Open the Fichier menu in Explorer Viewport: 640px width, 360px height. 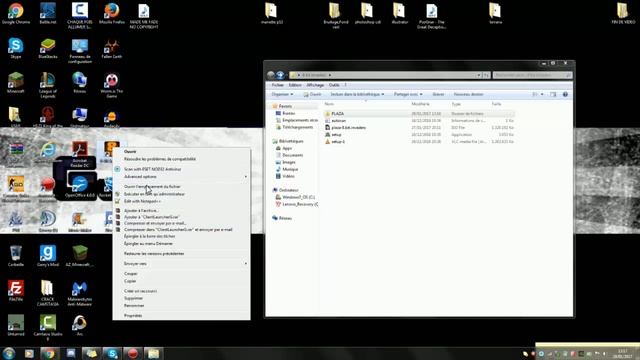278,85
